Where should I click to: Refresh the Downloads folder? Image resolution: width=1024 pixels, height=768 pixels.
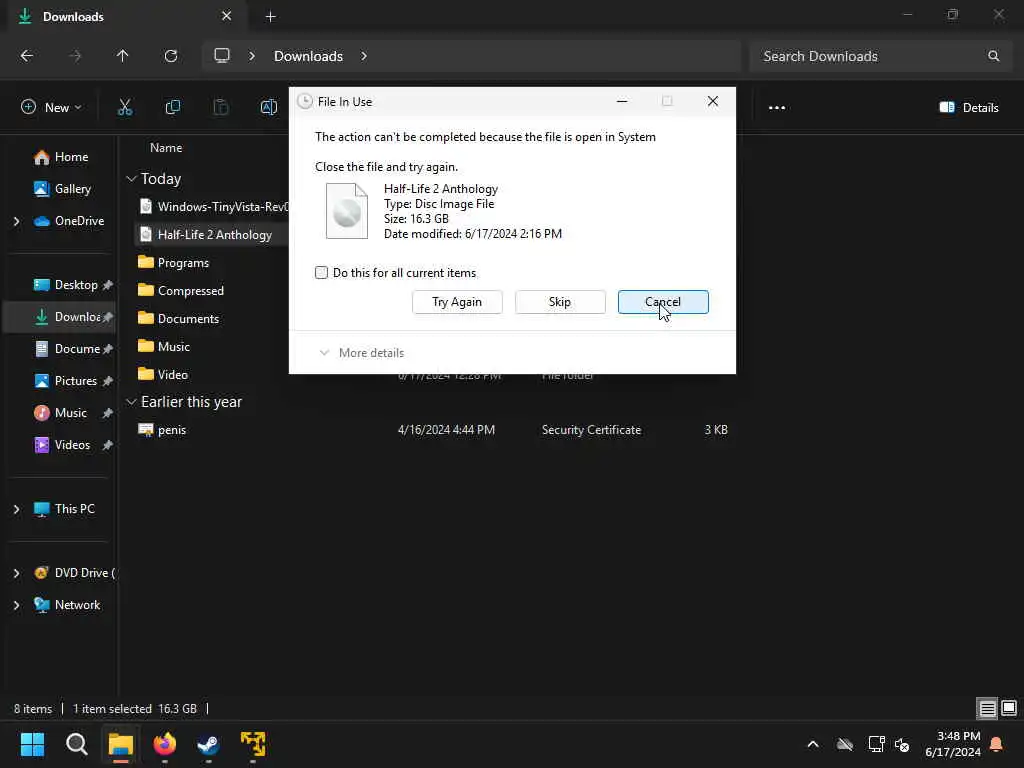click(170, 56)
